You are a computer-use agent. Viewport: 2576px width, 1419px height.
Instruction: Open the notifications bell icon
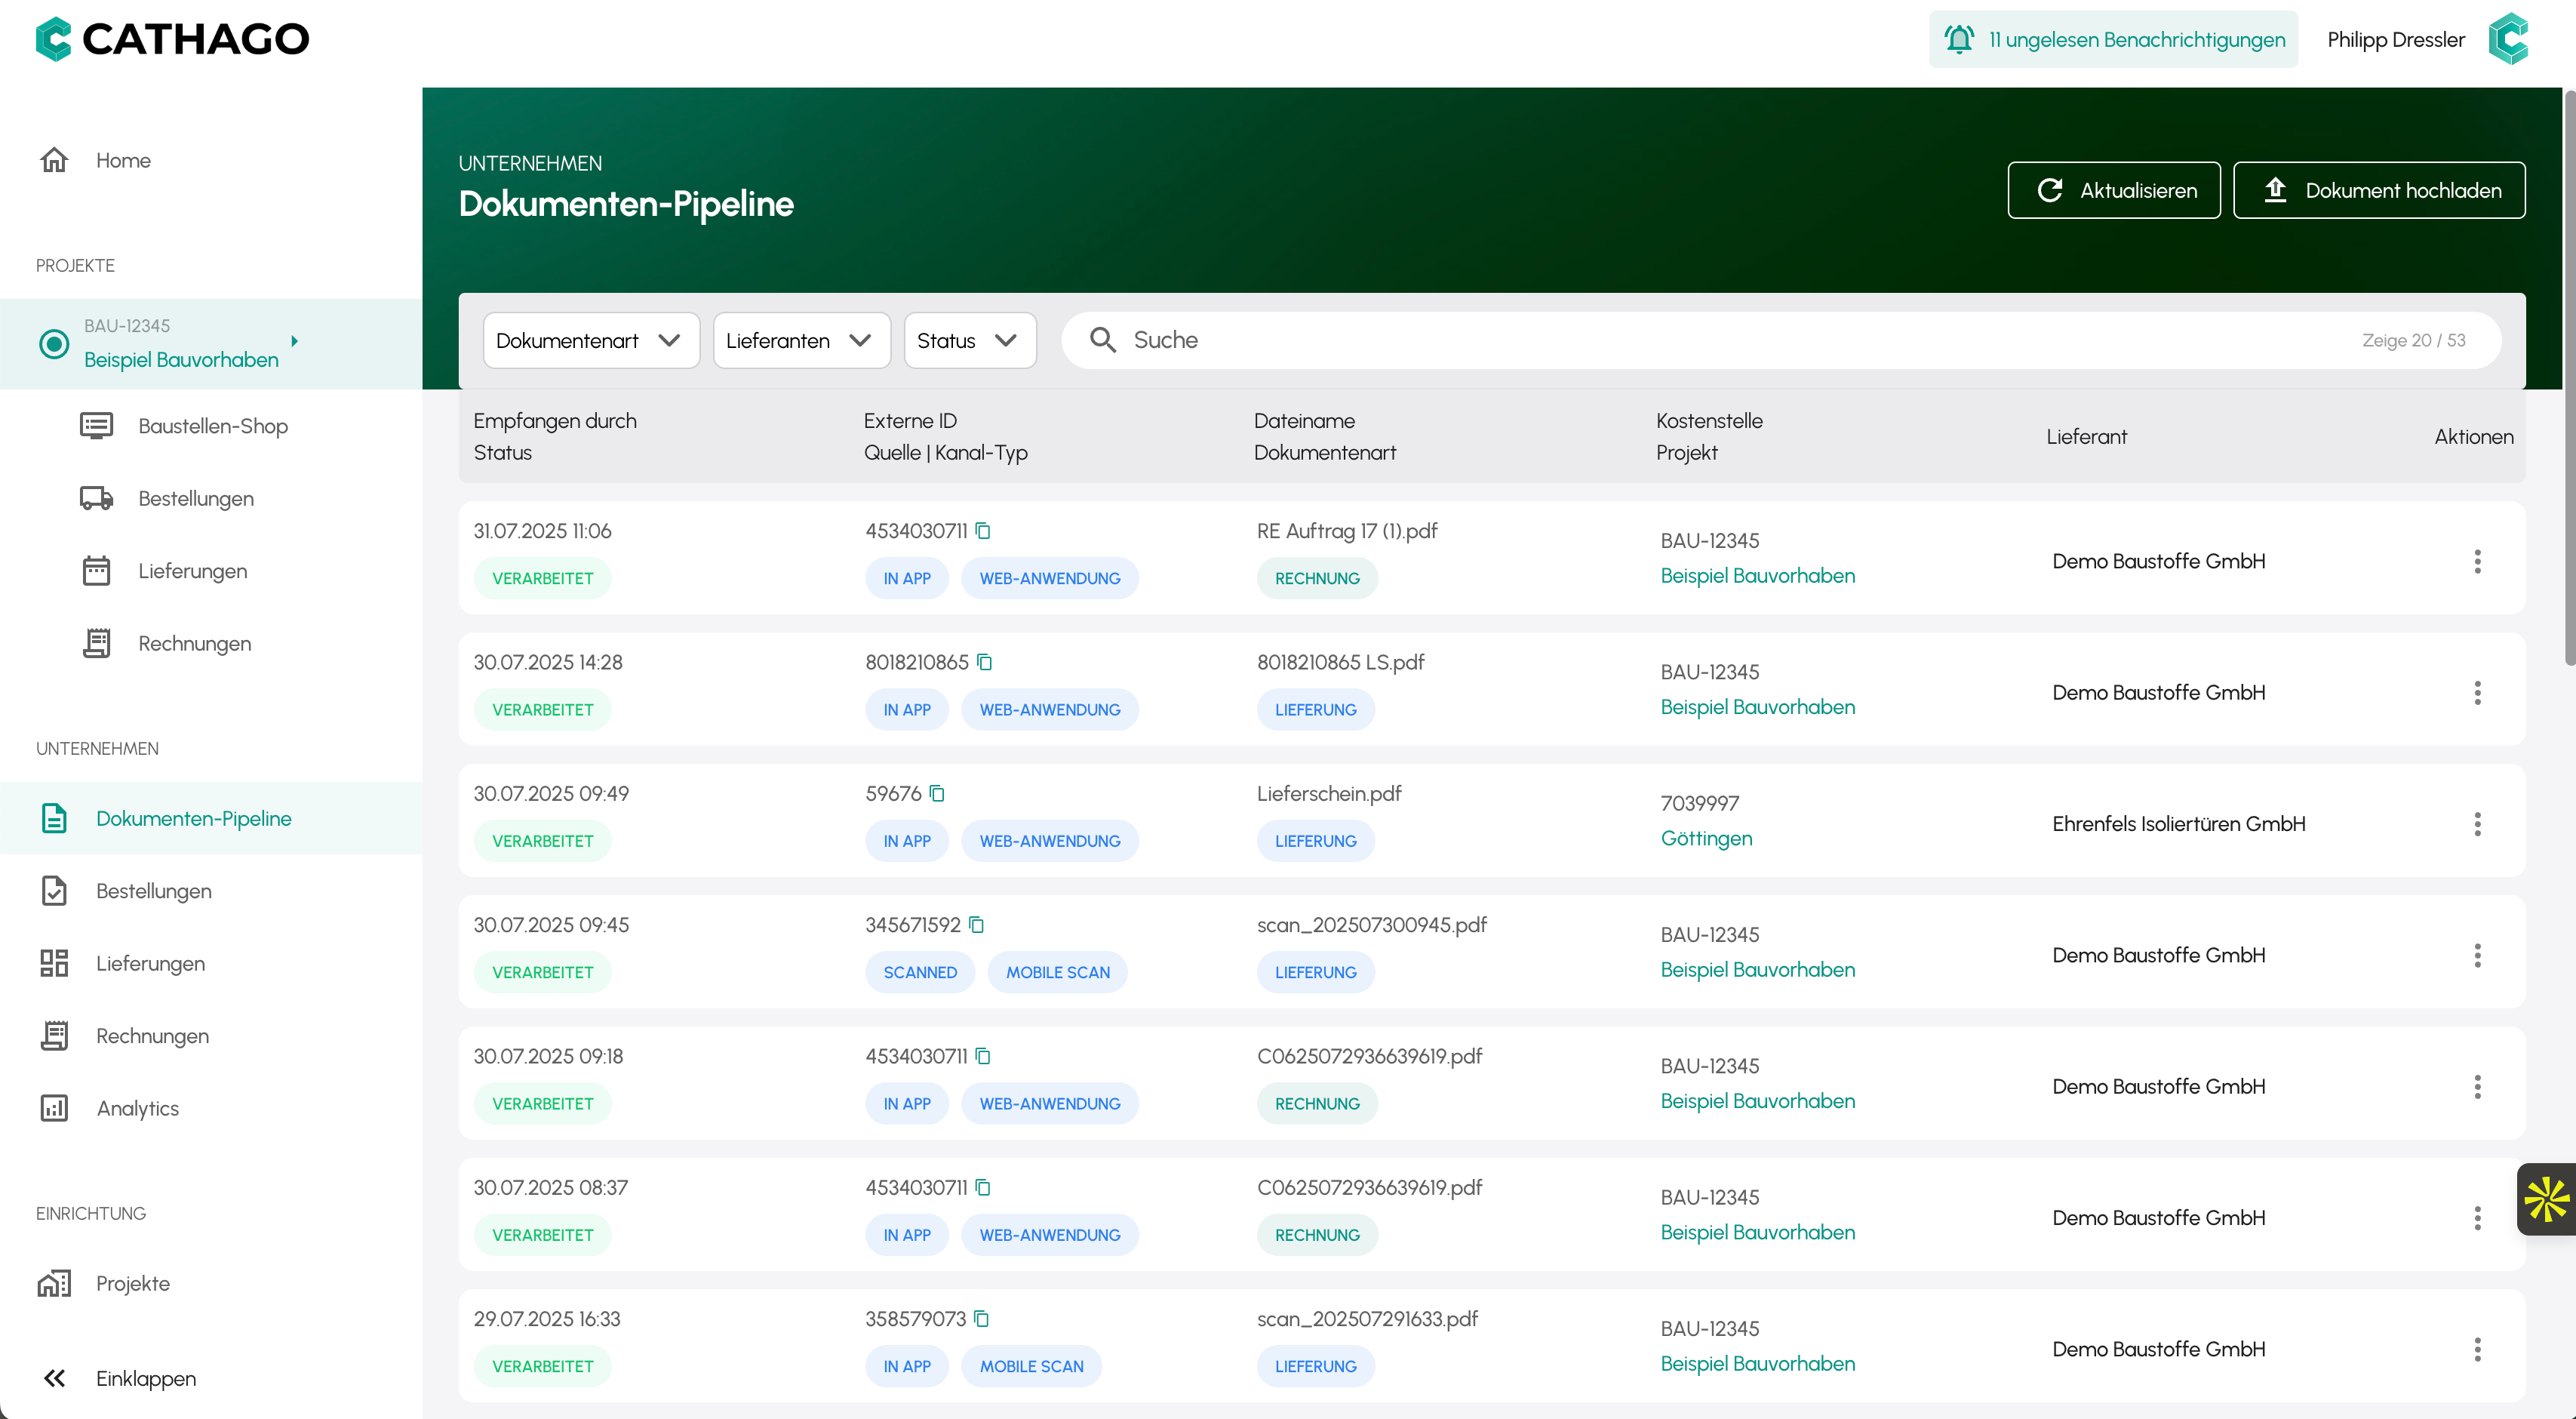(1959, 39)
